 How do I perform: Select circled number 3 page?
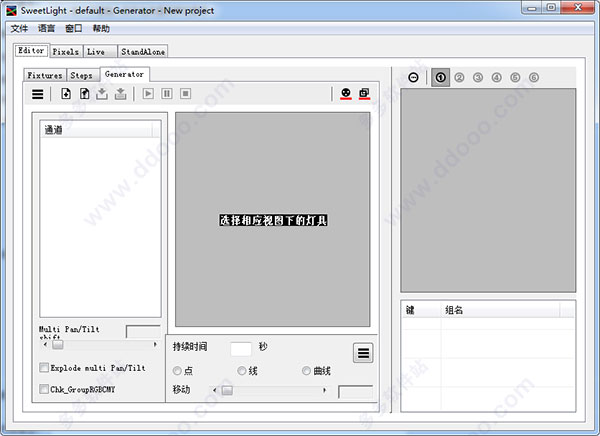478,78
